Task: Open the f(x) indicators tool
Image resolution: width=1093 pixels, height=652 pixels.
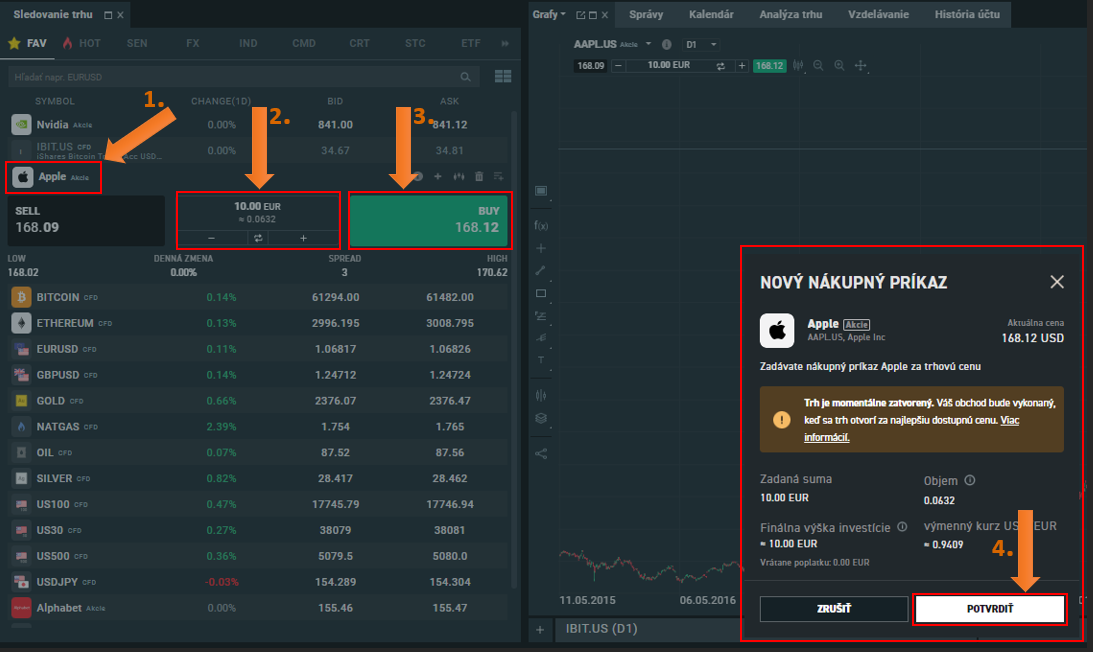Action: tap(541, 225)
